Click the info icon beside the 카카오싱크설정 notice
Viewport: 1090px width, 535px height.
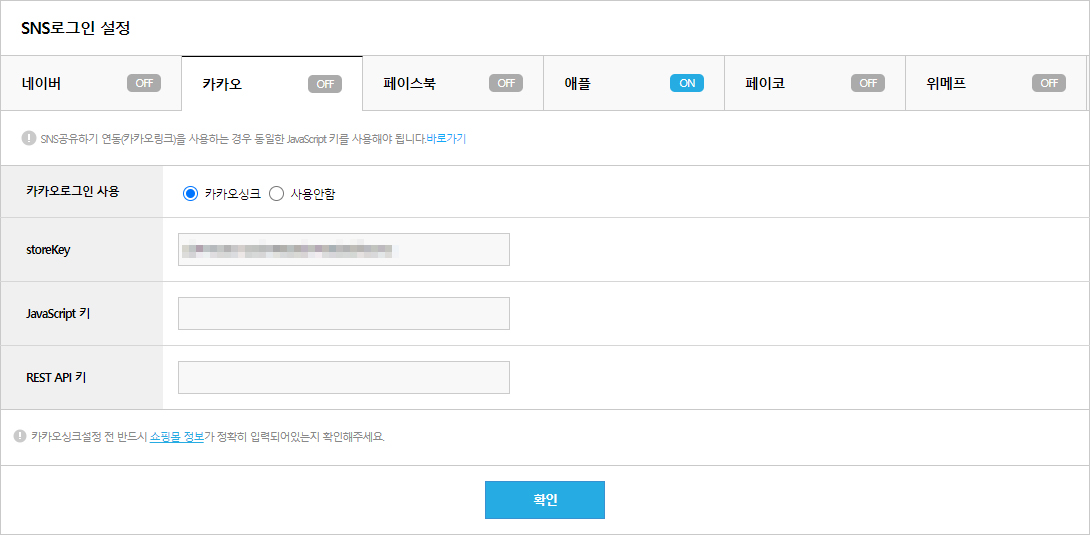tap(20, 436)
